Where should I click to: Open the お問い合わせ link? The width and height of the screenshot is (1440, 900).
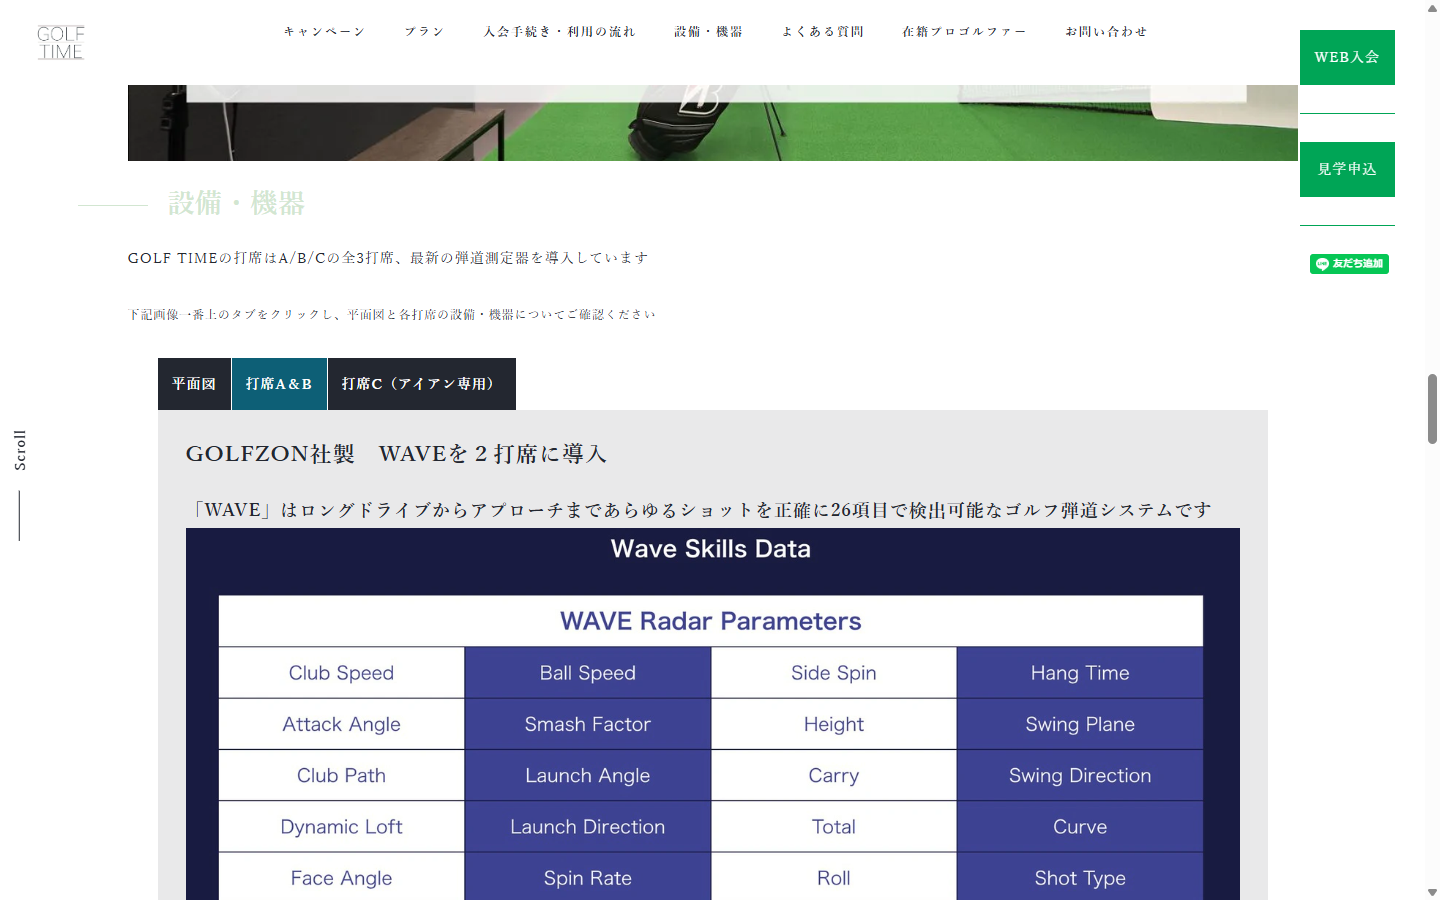tap(1106, 32)
